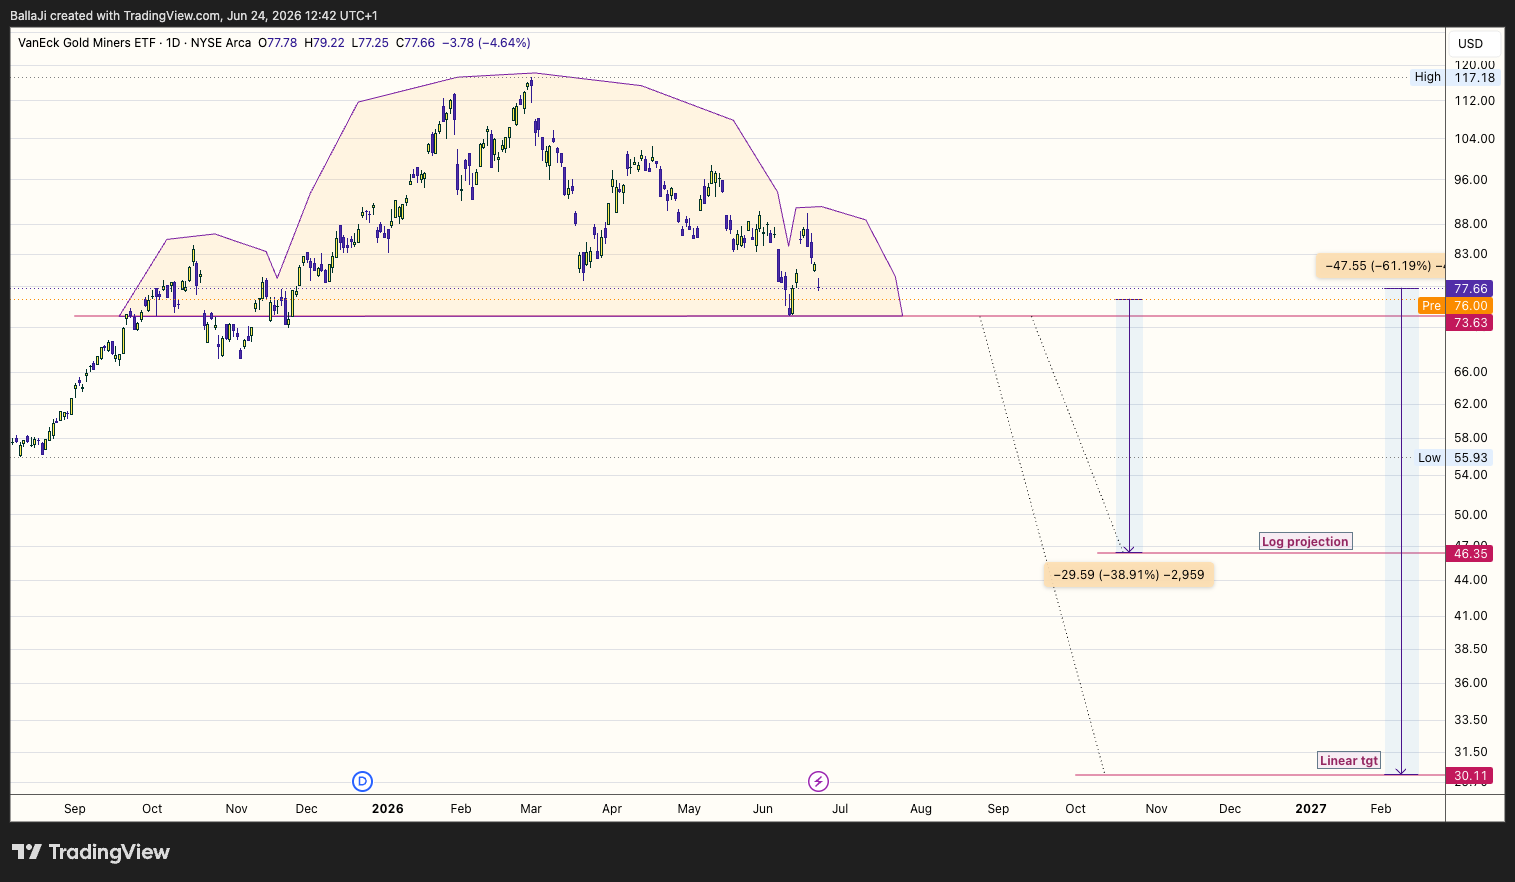Click the -29.59 (-38.91%) measurement box
This screenshot has height=882, width=1515.
coord(1129,575)
